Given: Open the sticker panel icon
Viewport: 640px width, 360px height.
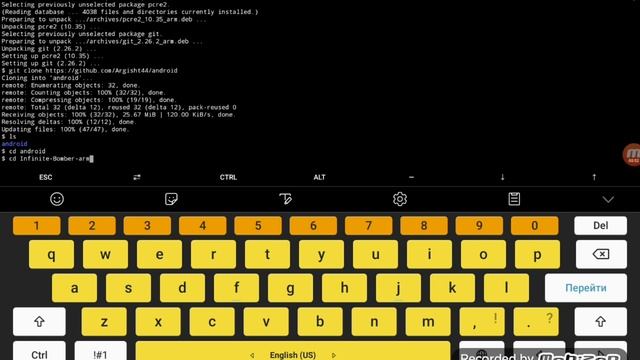Looking at the screenshot, I should tap(171, 199).
